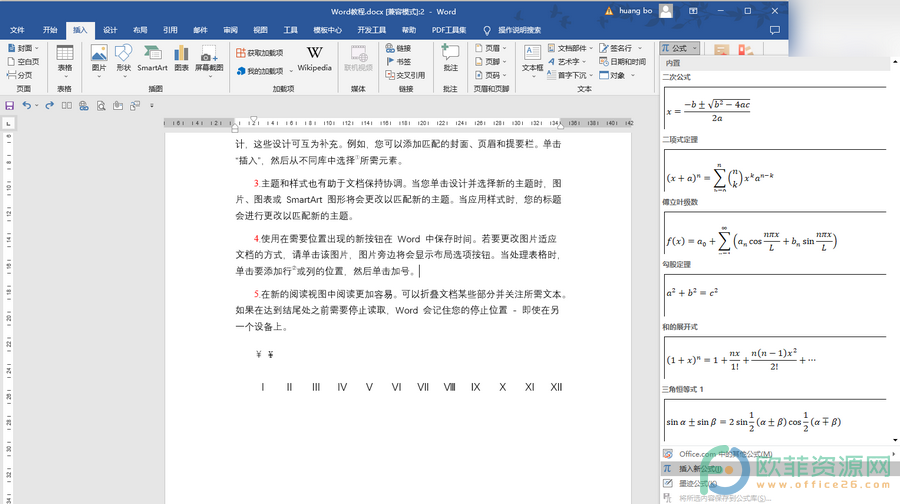Insert a Page Break (分页)
900x504 pixels.
[x=20, y=75]
